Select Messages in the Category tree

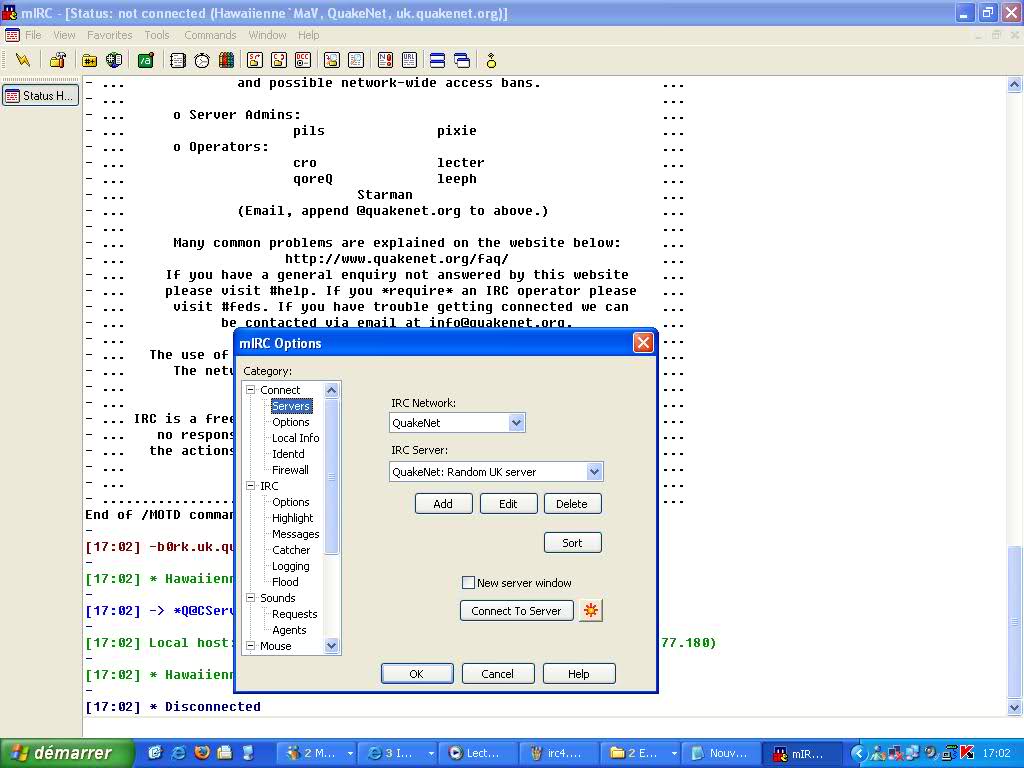(296, 534)
